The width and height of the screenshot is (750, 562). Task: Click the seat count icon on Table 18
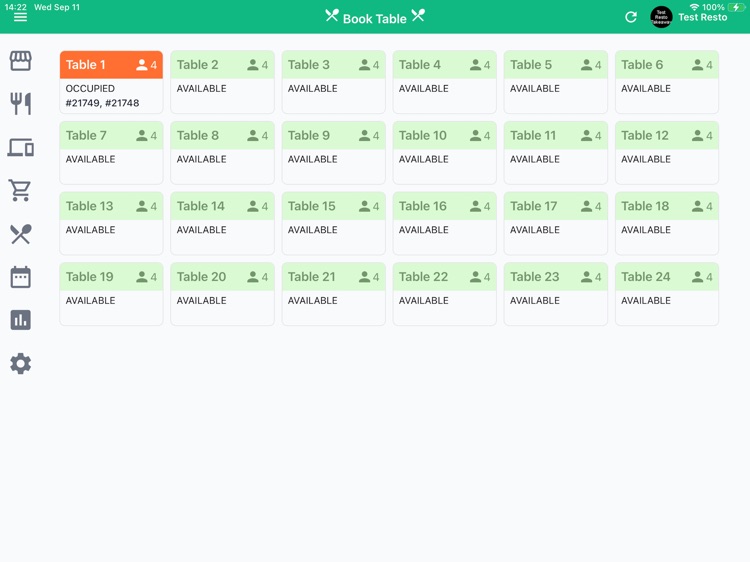point(697,206)
